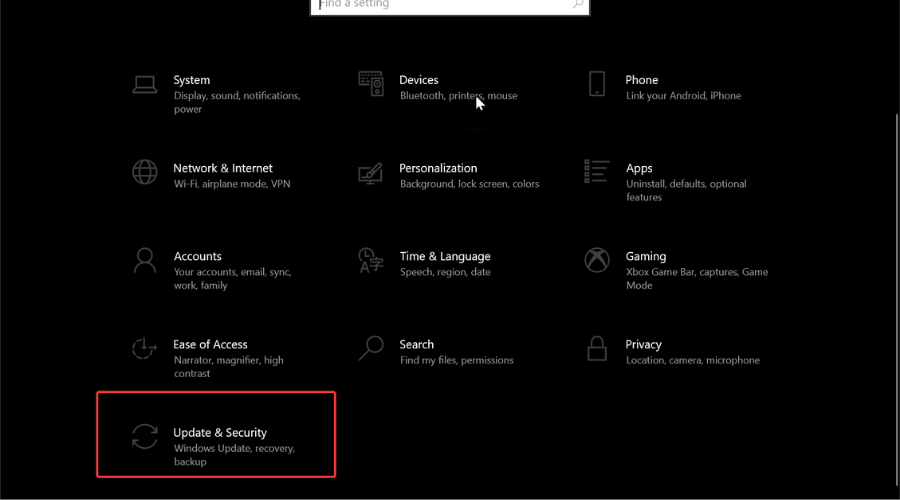Open the Network & Internet globe icon
900x500 pixels.
[145, 172]
